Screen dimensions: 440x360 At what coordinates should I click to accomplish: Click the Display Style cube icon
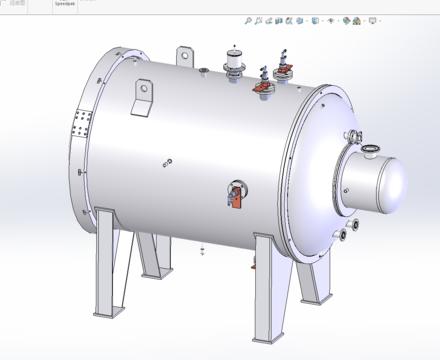coord(315,21)
